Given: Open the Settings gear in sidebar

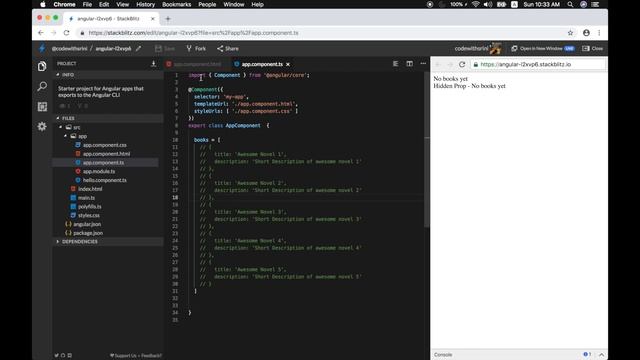Looking at the screenshot, I should tap(42, 127).
